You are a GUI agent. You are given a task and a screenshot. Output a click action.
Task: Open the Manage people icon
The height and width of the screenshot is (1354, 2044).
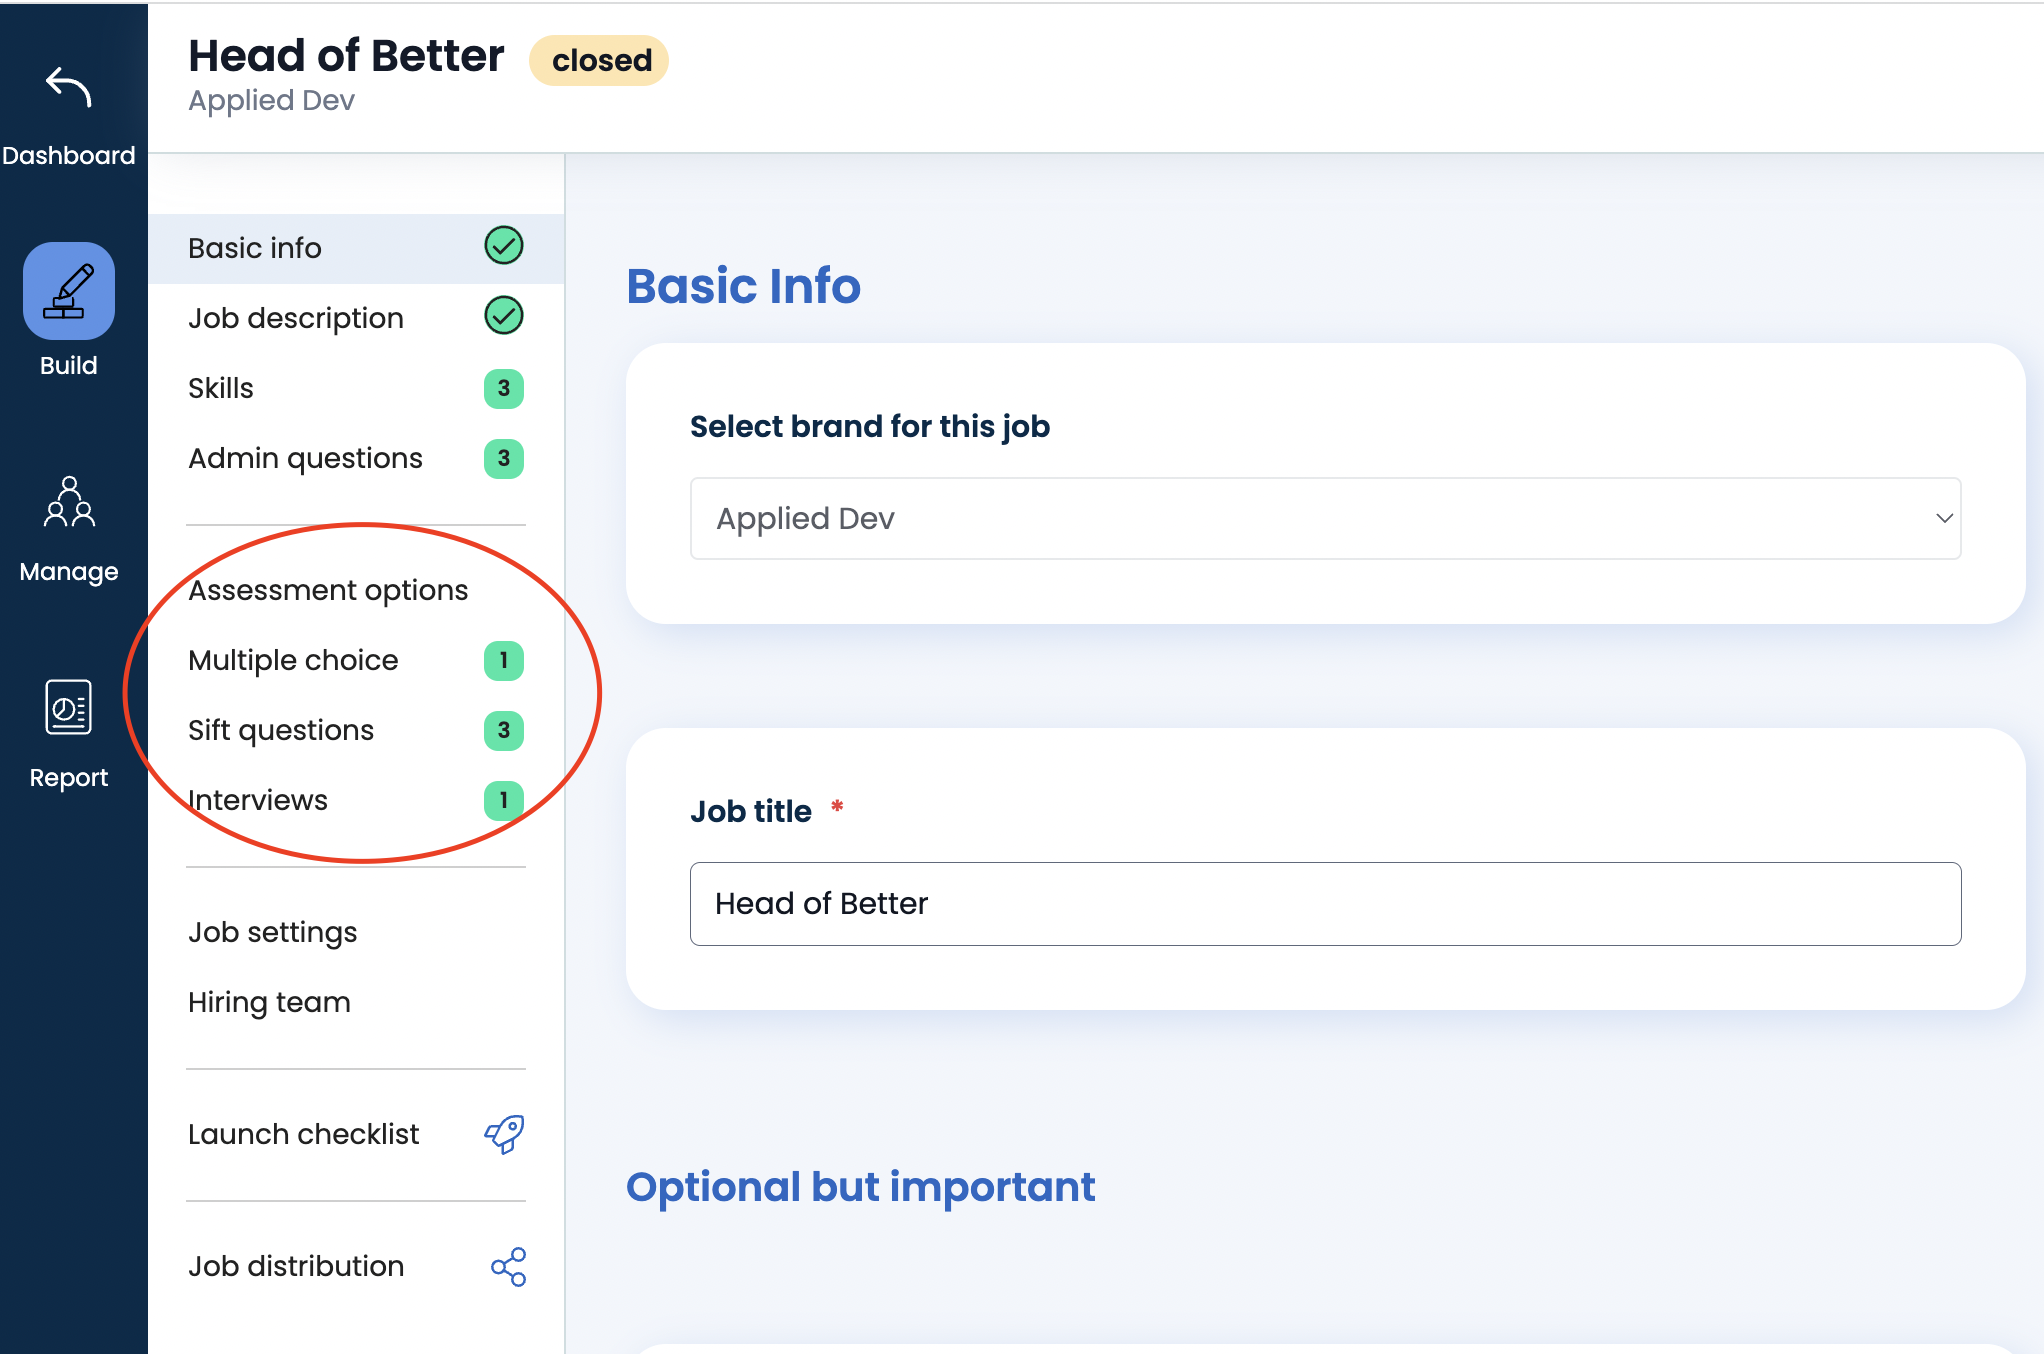pos(68,502)
